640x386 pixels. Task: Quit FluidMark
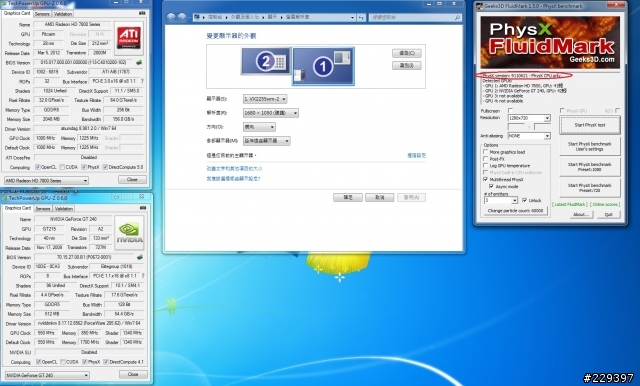(x=608, y=214)
